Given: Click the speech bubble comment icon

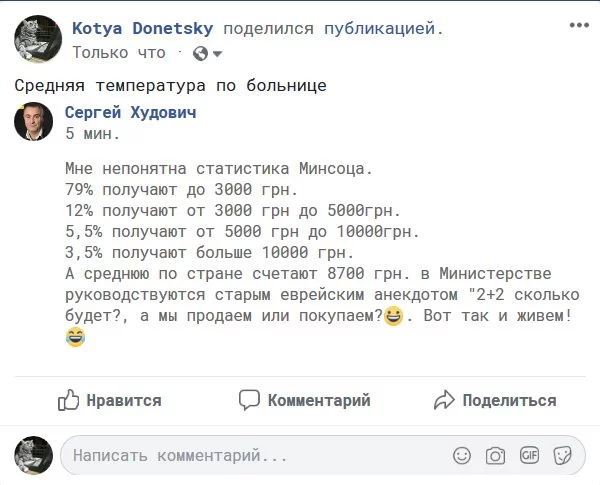Looking at the screenshot, I should pos(249,400).
